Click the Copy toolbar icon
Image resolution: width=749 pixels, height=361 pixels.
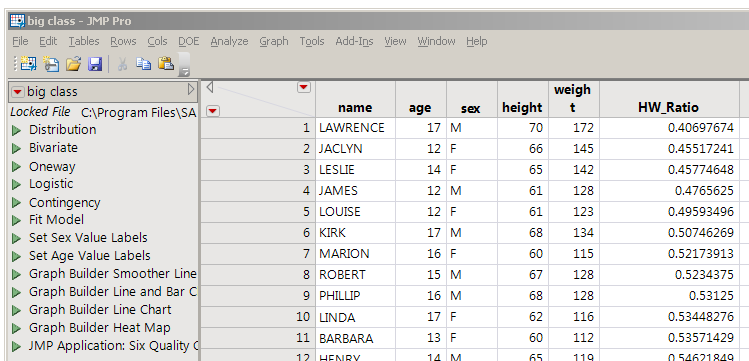click(x=143, y=64)
